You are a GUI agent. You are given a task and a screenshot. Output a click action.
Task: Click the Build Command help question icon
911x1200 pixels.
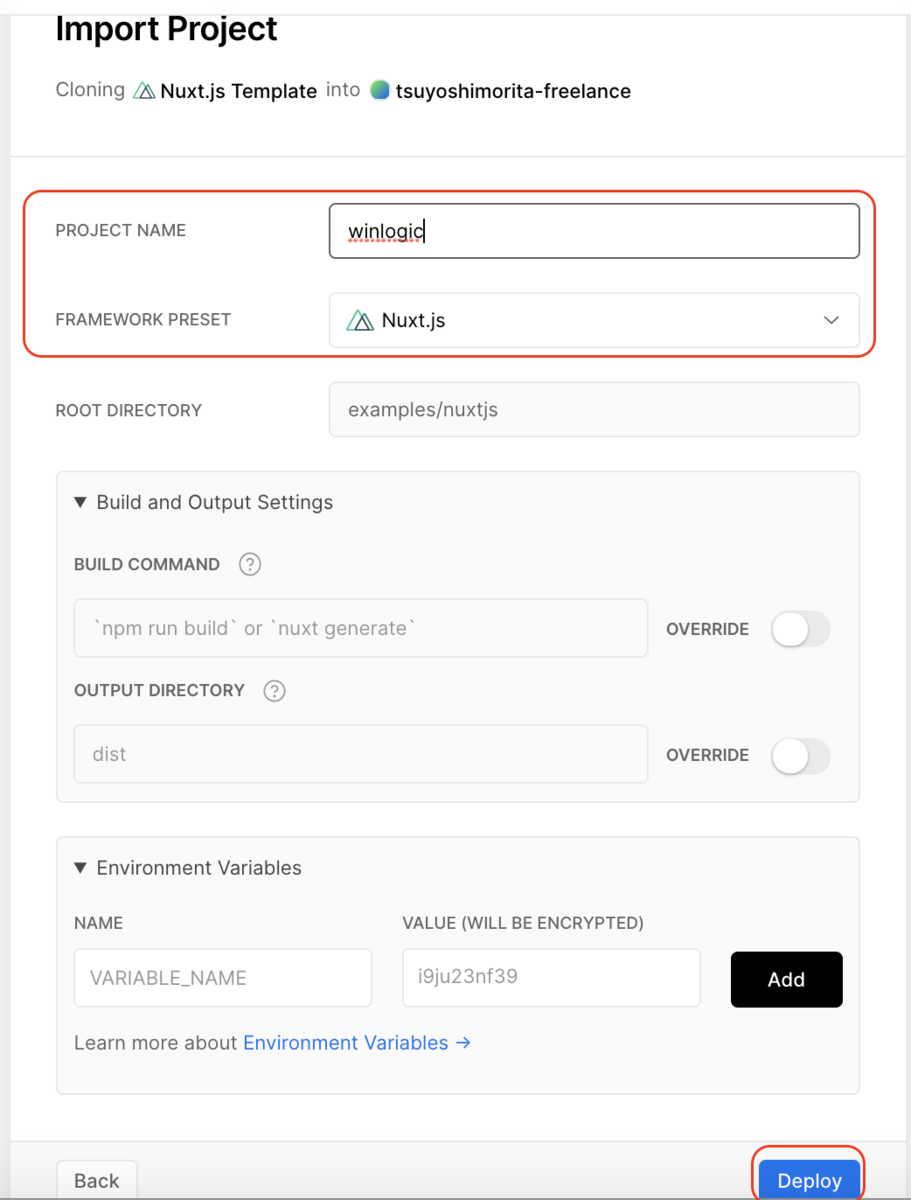[250, 564]
